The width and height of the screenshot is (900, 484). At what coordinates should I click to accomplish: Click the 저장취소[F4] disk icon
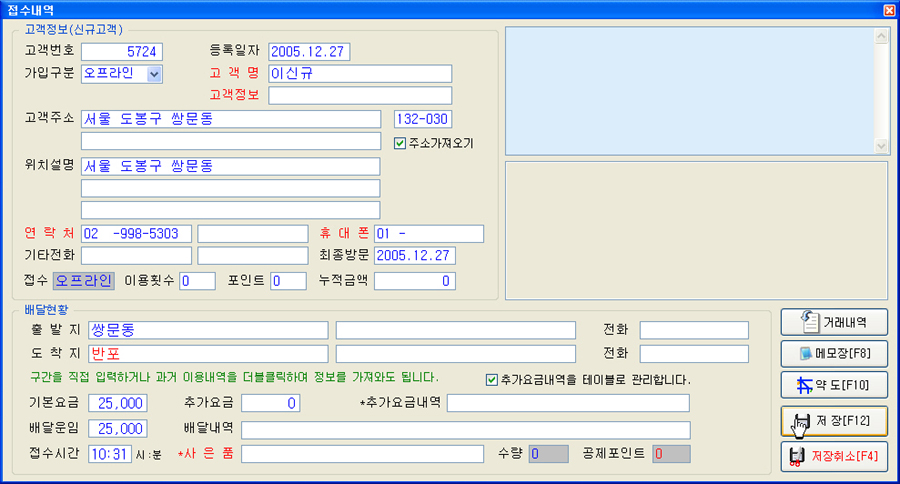coord(796,456)
